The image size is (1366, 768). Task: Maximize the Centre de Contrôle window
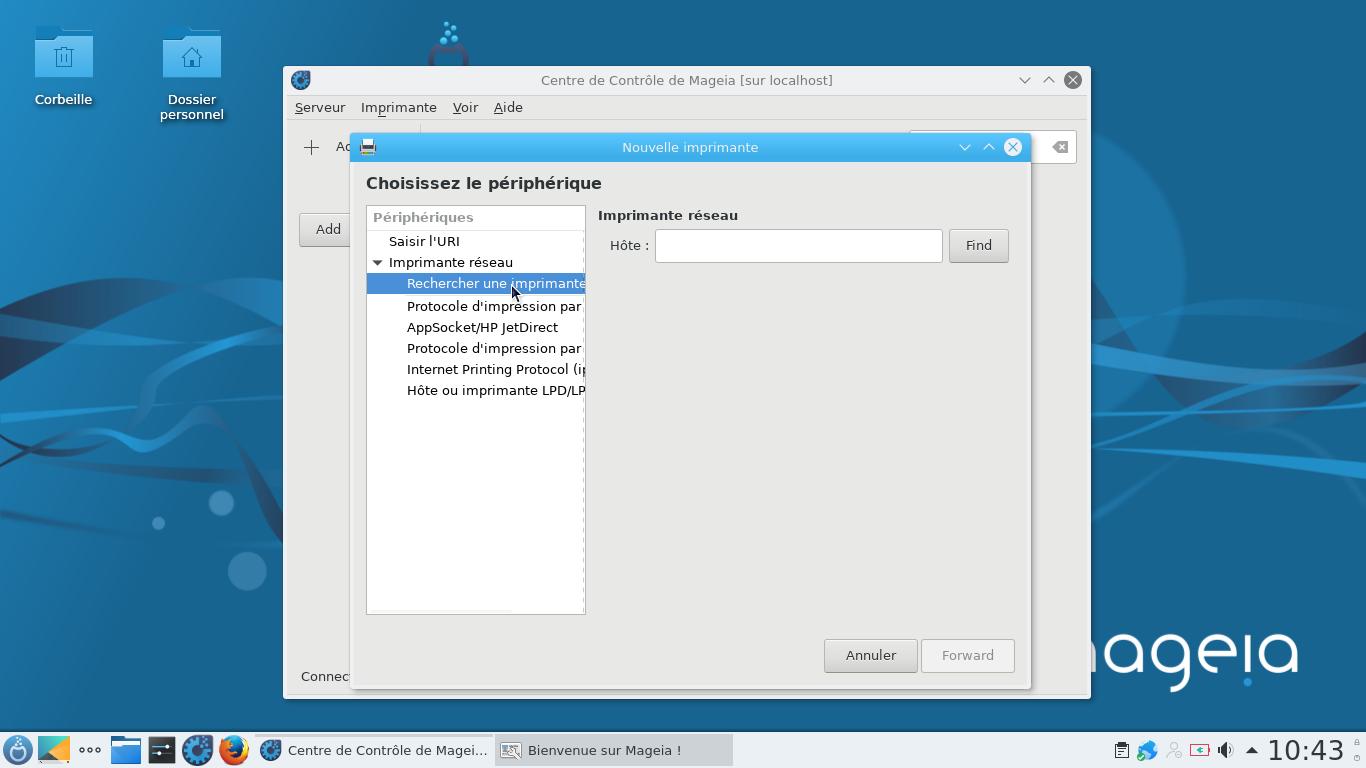[x=1049, y=80]
